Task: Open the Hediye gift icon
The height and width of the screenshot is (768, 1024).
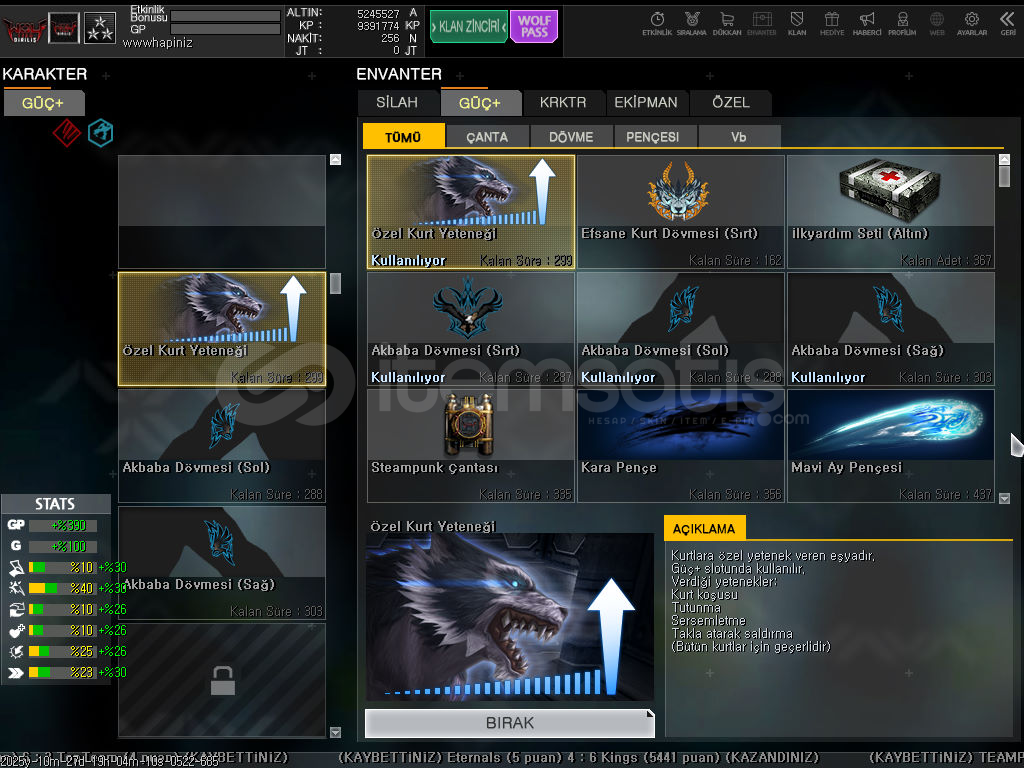Action: click(x=832, y=23)
